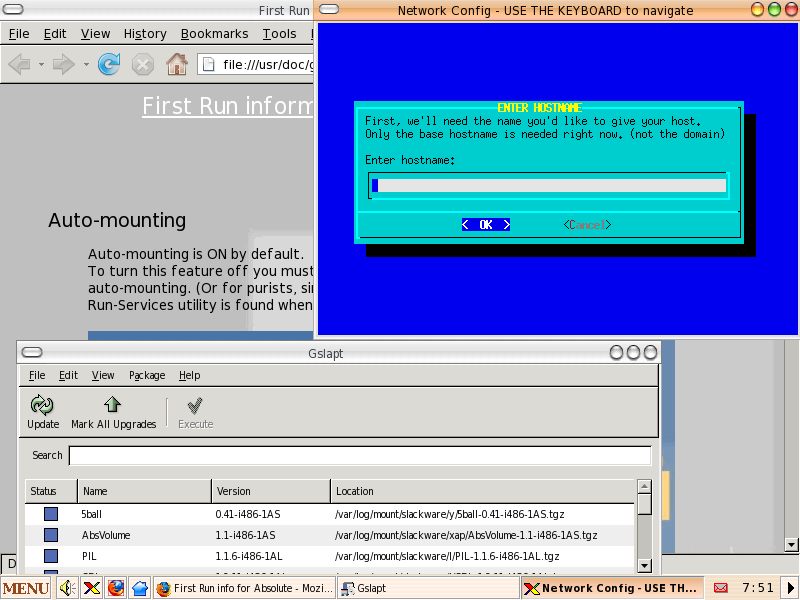Viewport: 800px width, 600px height.
Task: Sort packages by Name column header
Action: [x=144, y=491]
